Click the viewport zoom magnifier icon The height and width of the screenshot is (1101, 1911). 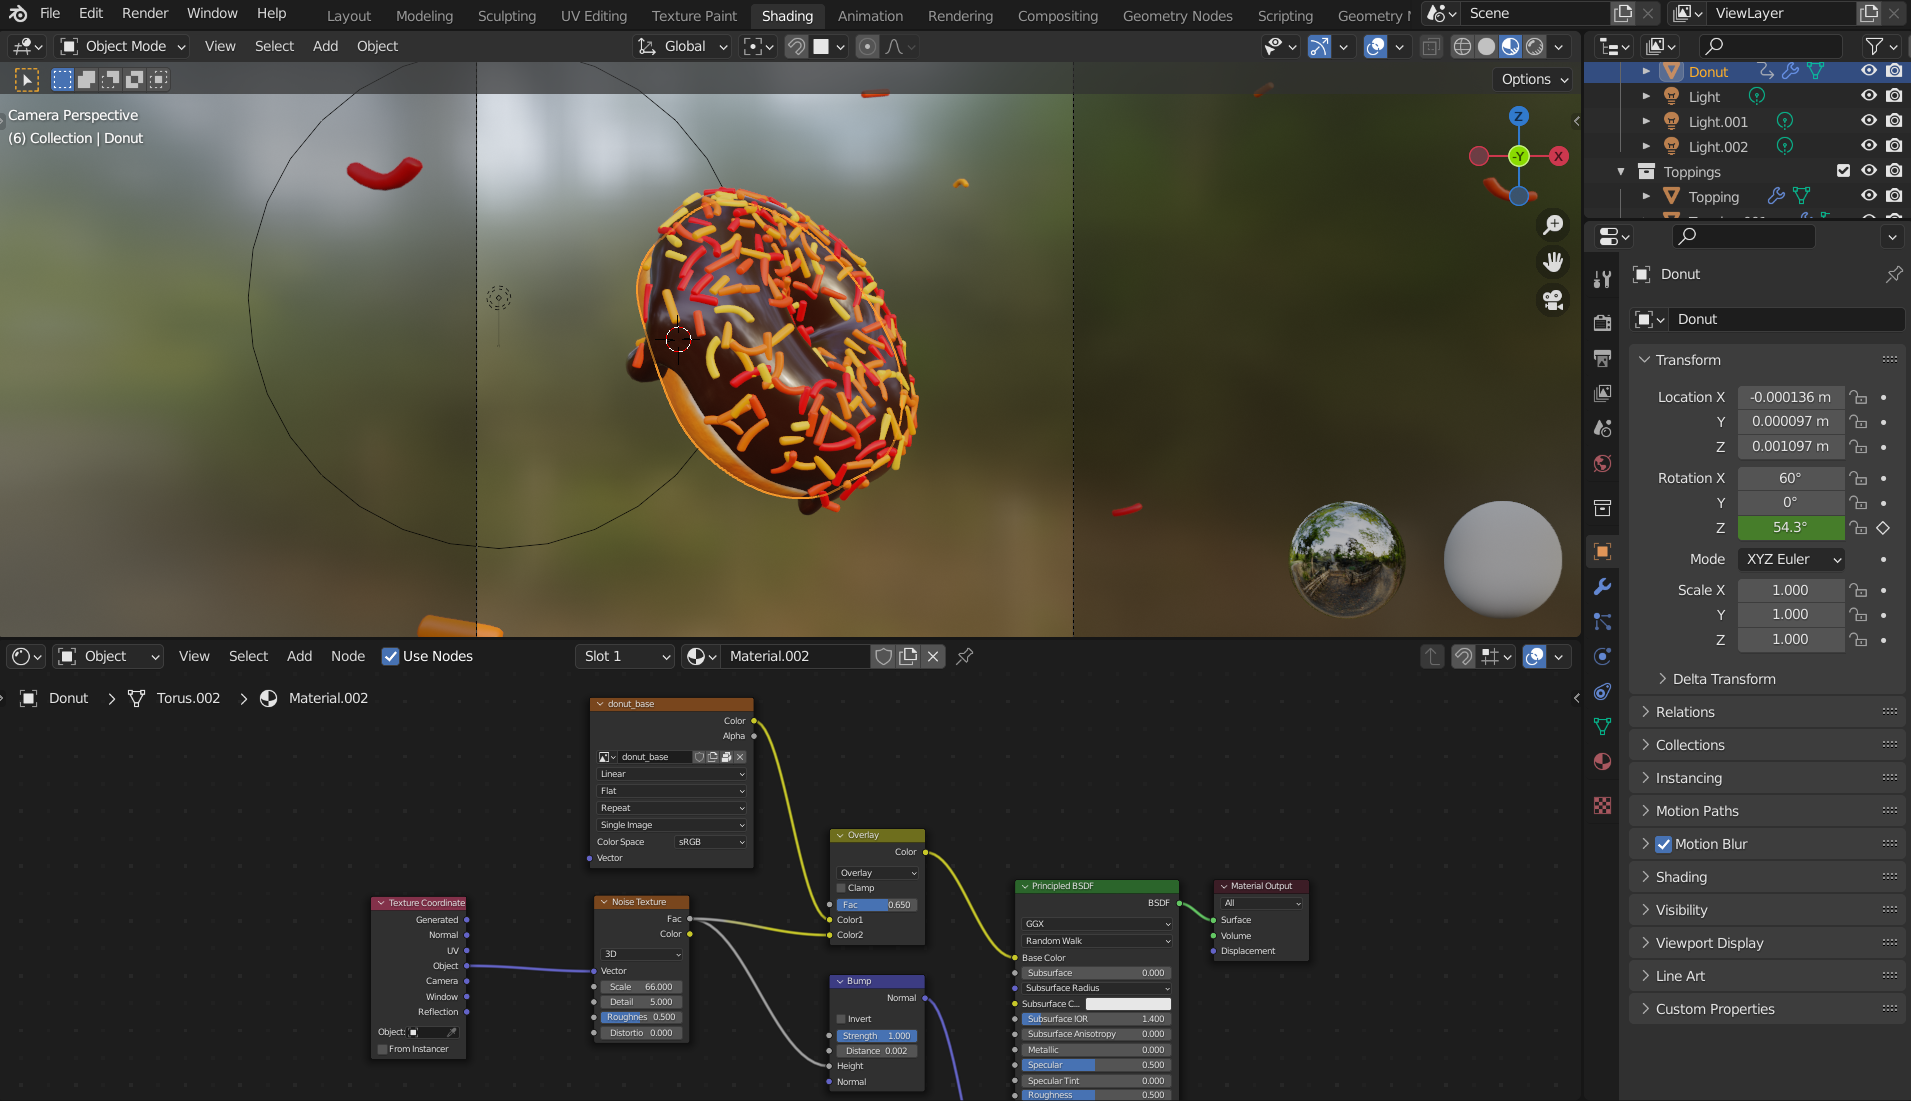point(1553,225)
